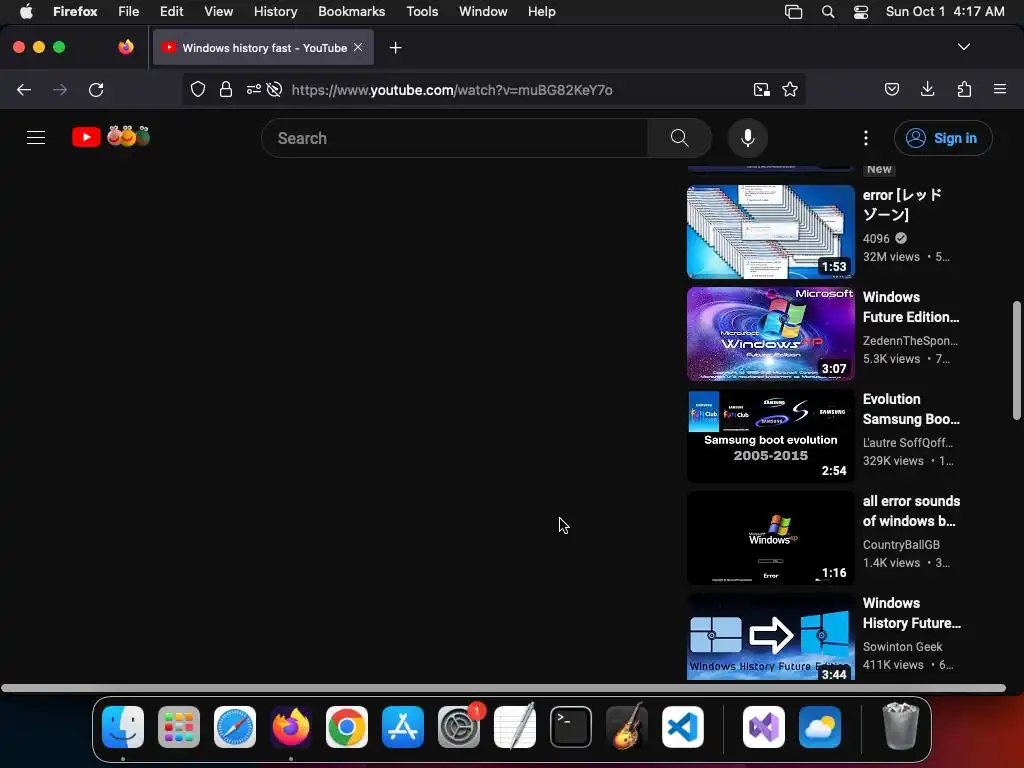This screenshot has width=1024, height=768.
Task: Bookmark this page with the star icon
Action: pos(790,89)
